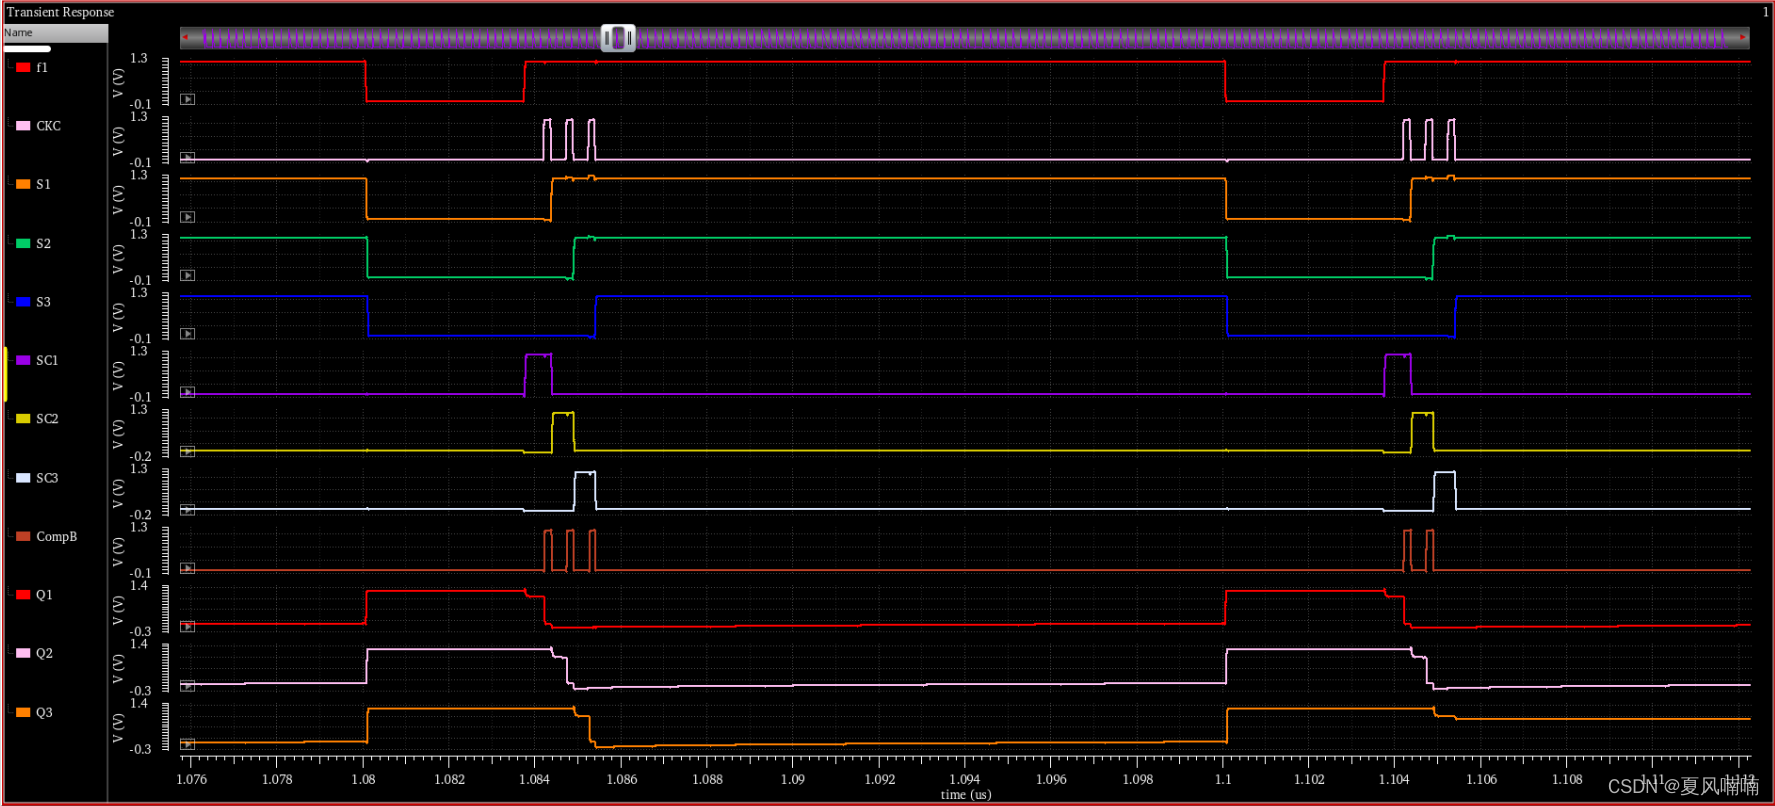Click the strip icon on the SC3 trace
This screenshot has width=1775, height=806.
click(187, 510)
